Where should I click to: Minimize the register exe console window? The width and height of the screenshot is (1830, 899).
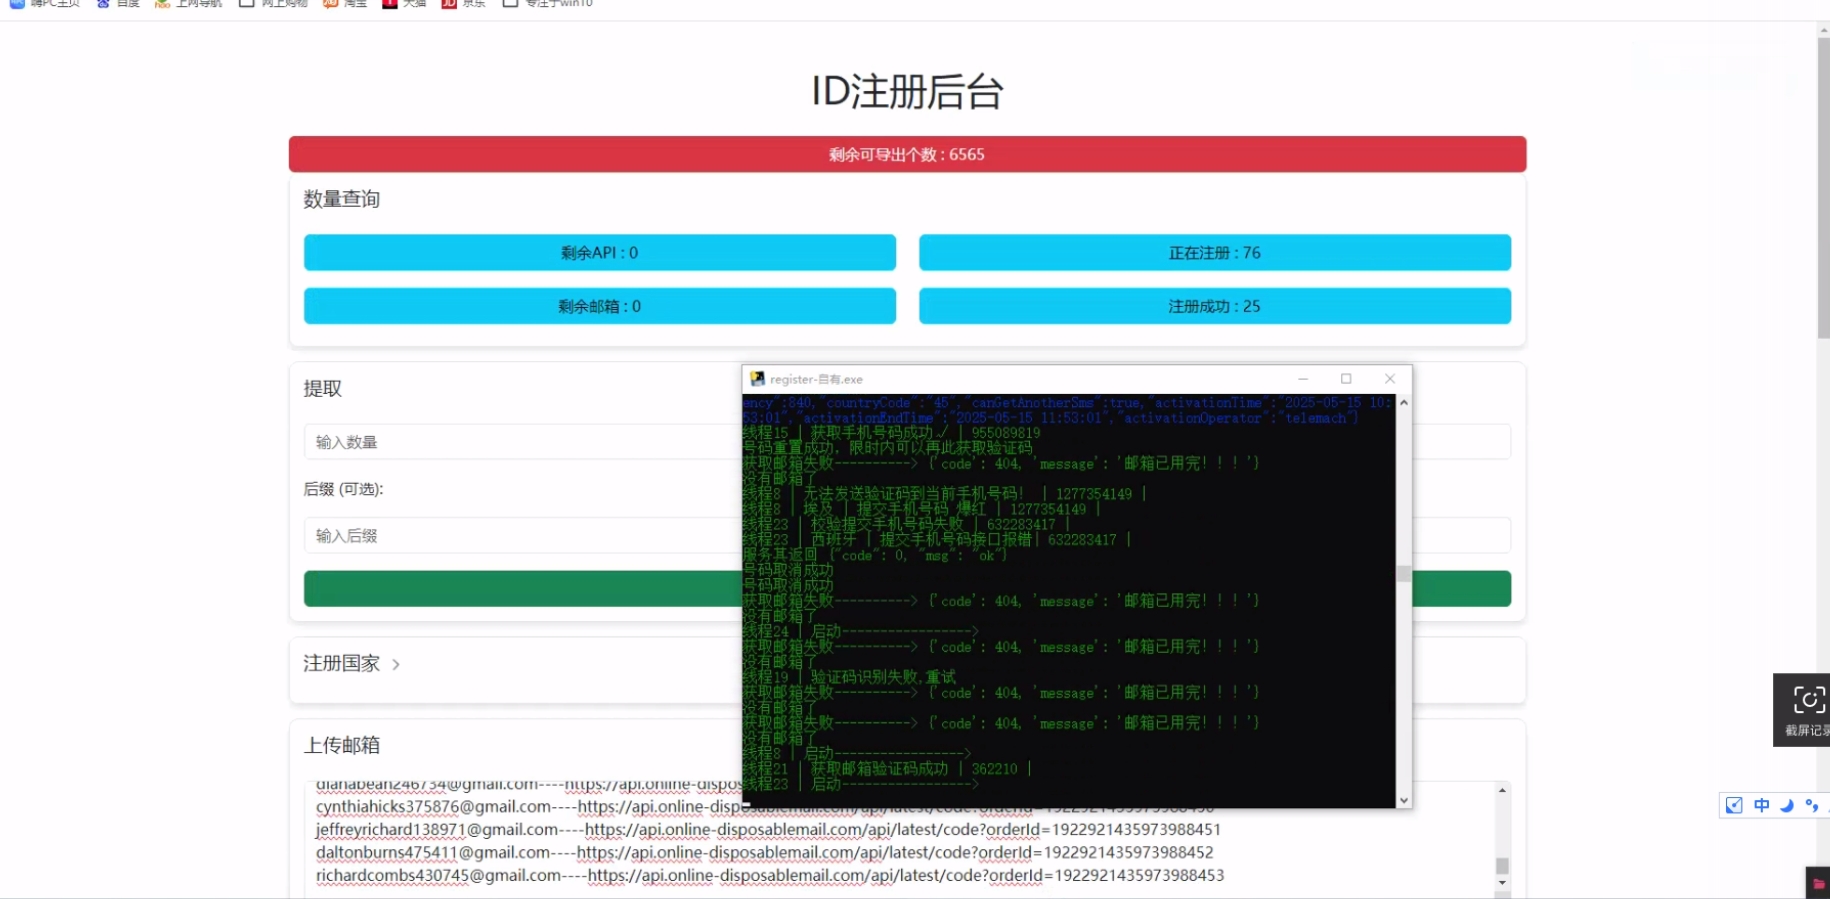click(1303, 379)
